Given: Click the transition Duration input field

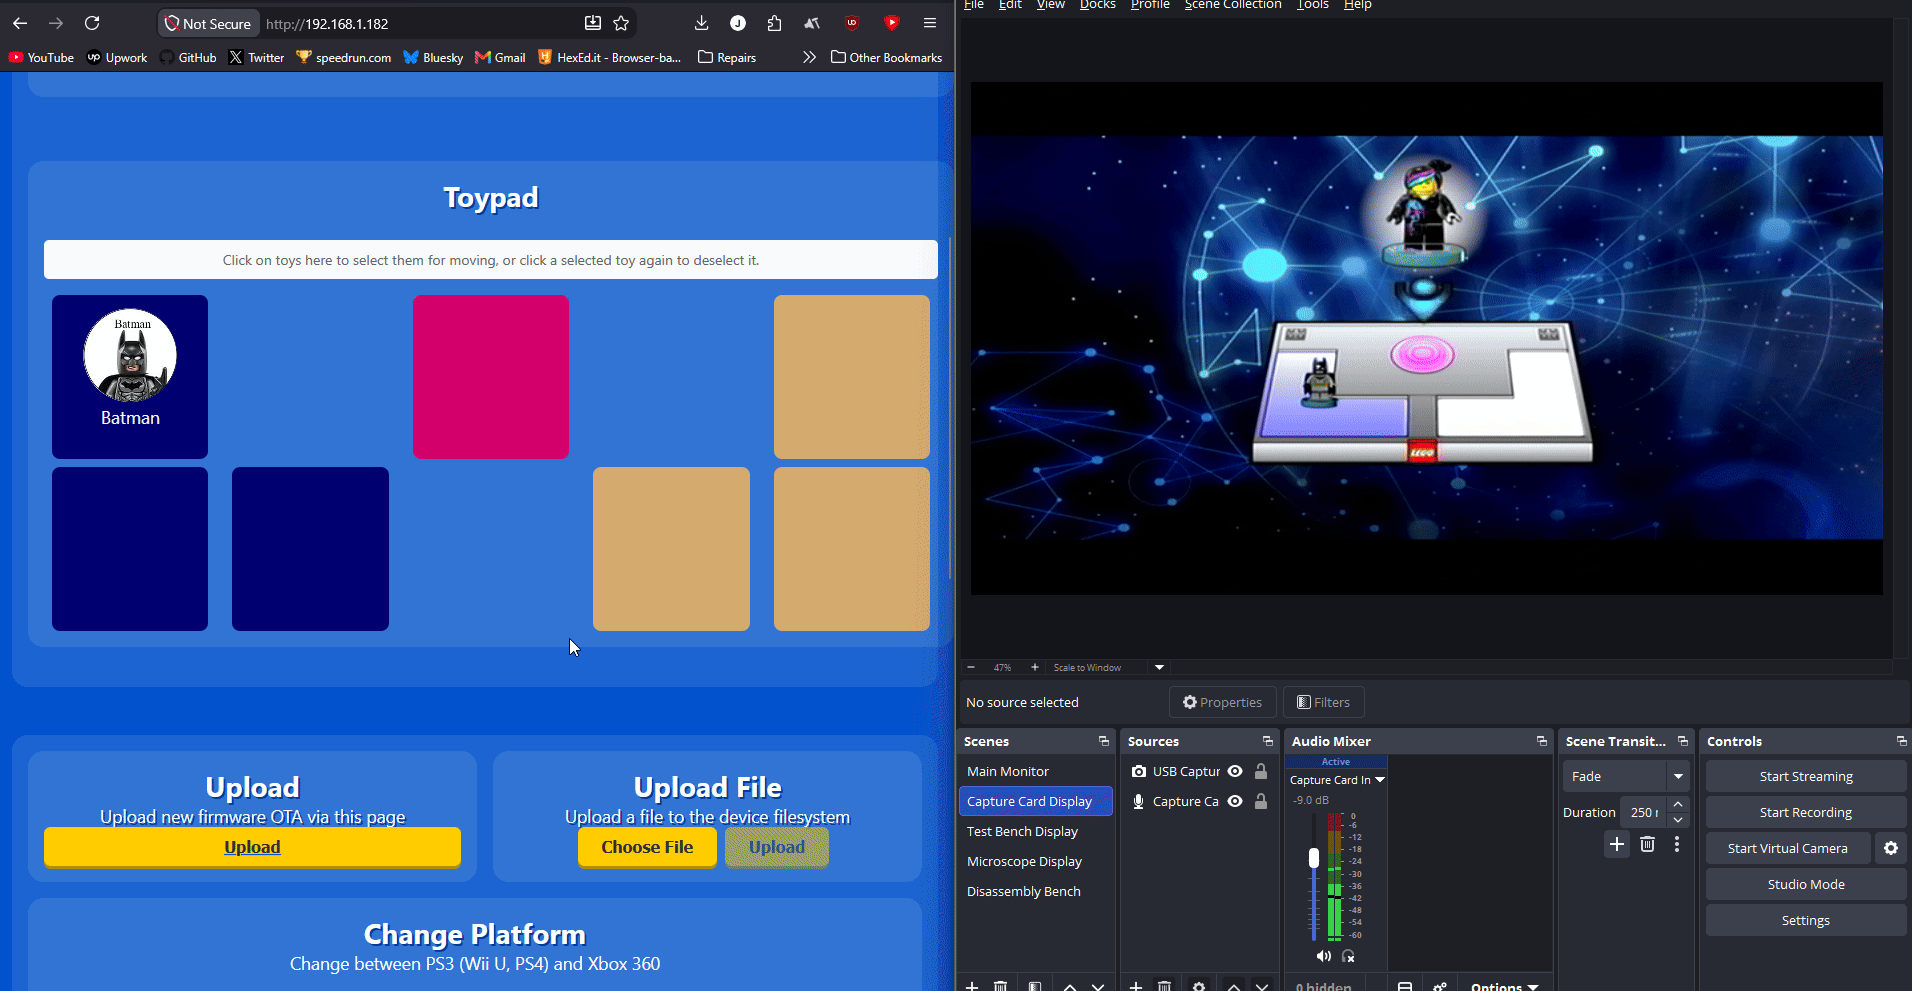Looking at the screenshot, I should coord(1644,812).
